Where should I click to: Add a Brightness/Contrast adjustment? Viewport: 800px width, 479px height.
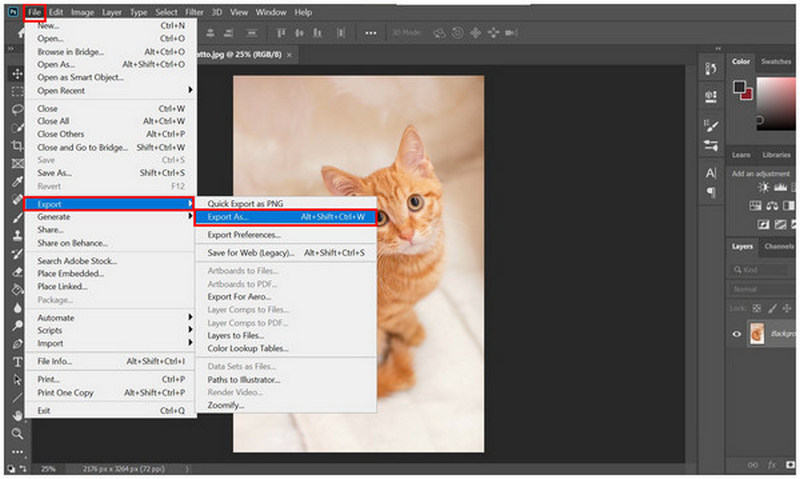coord(763,187)
